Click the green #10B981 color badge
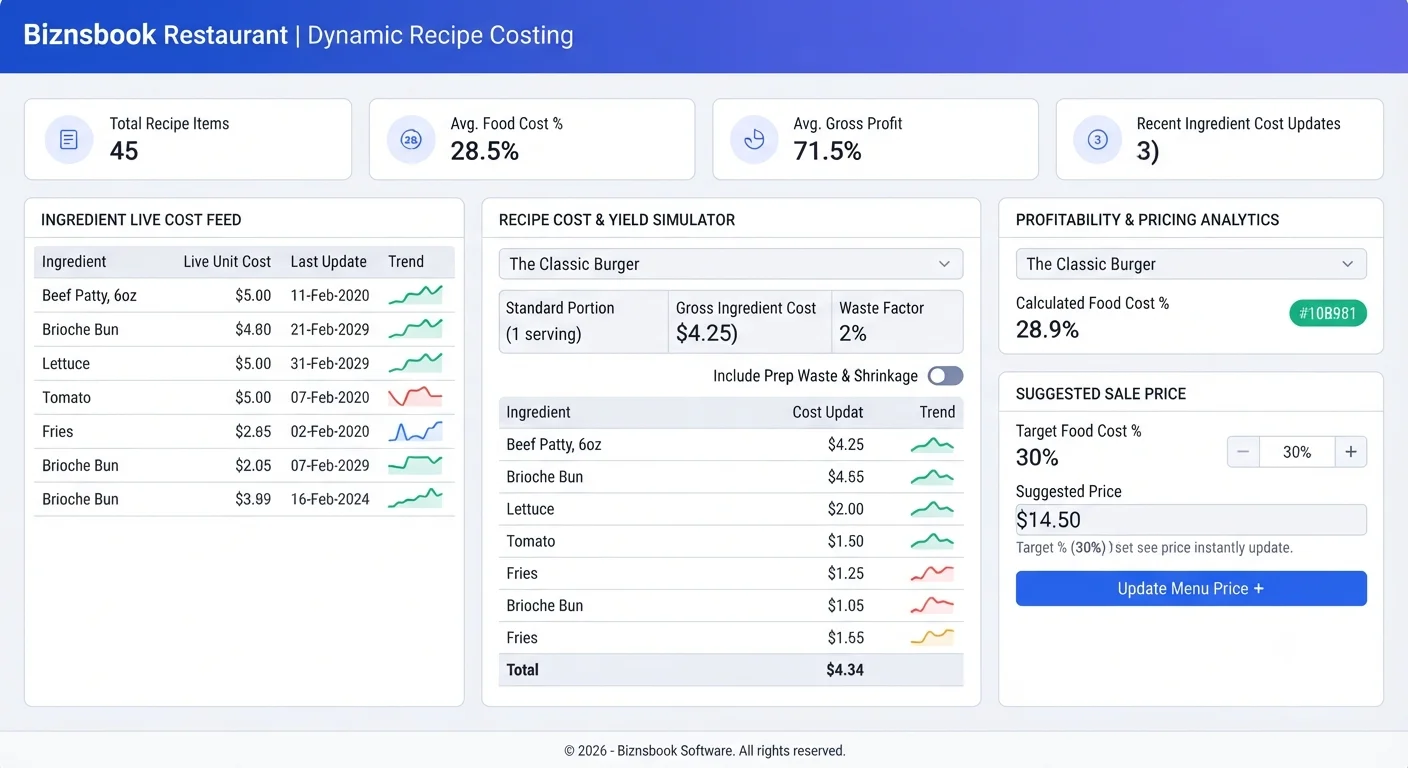The width and height of the screenshot is (1408, 768). coord(1328,314)
